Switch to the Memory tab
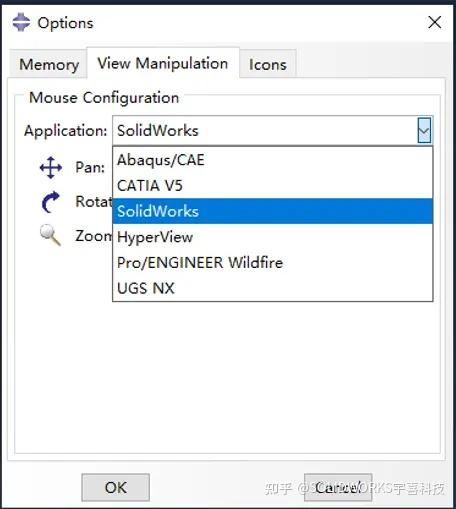Viewport: 456px width, 509px height. tap(49, 64)
